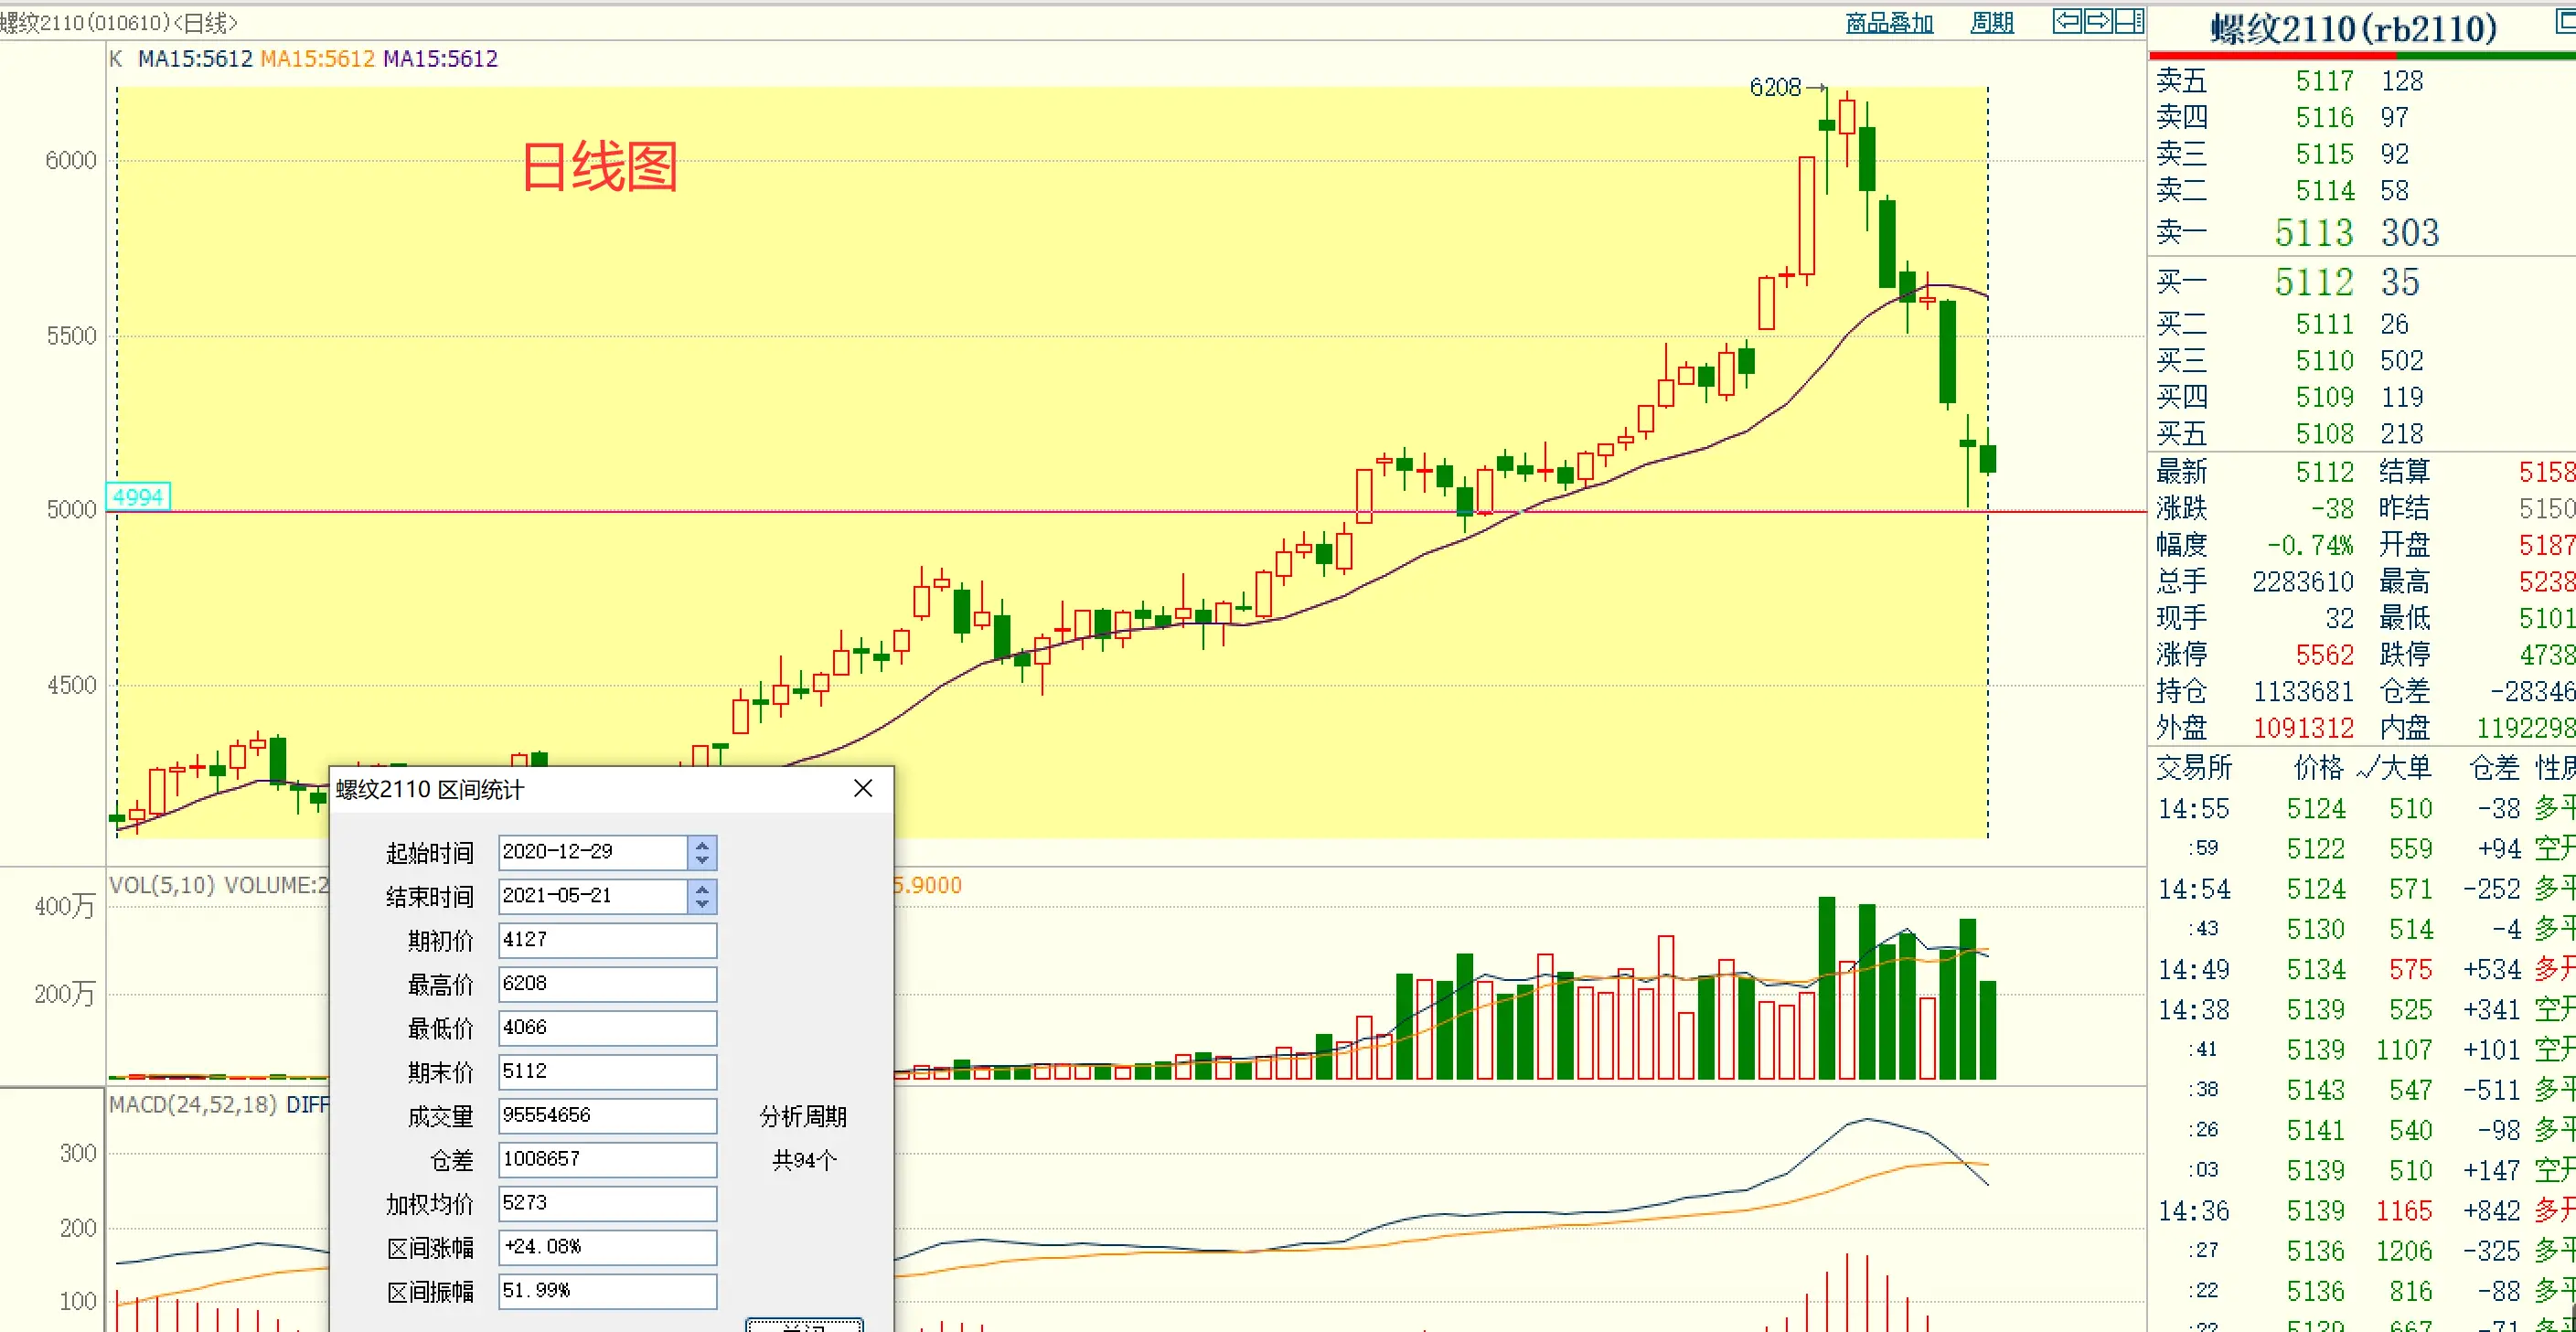Click the 卖一 ask price 5113
The height and width of the screenshot is (1332, 2576).
coord(2314,233)
